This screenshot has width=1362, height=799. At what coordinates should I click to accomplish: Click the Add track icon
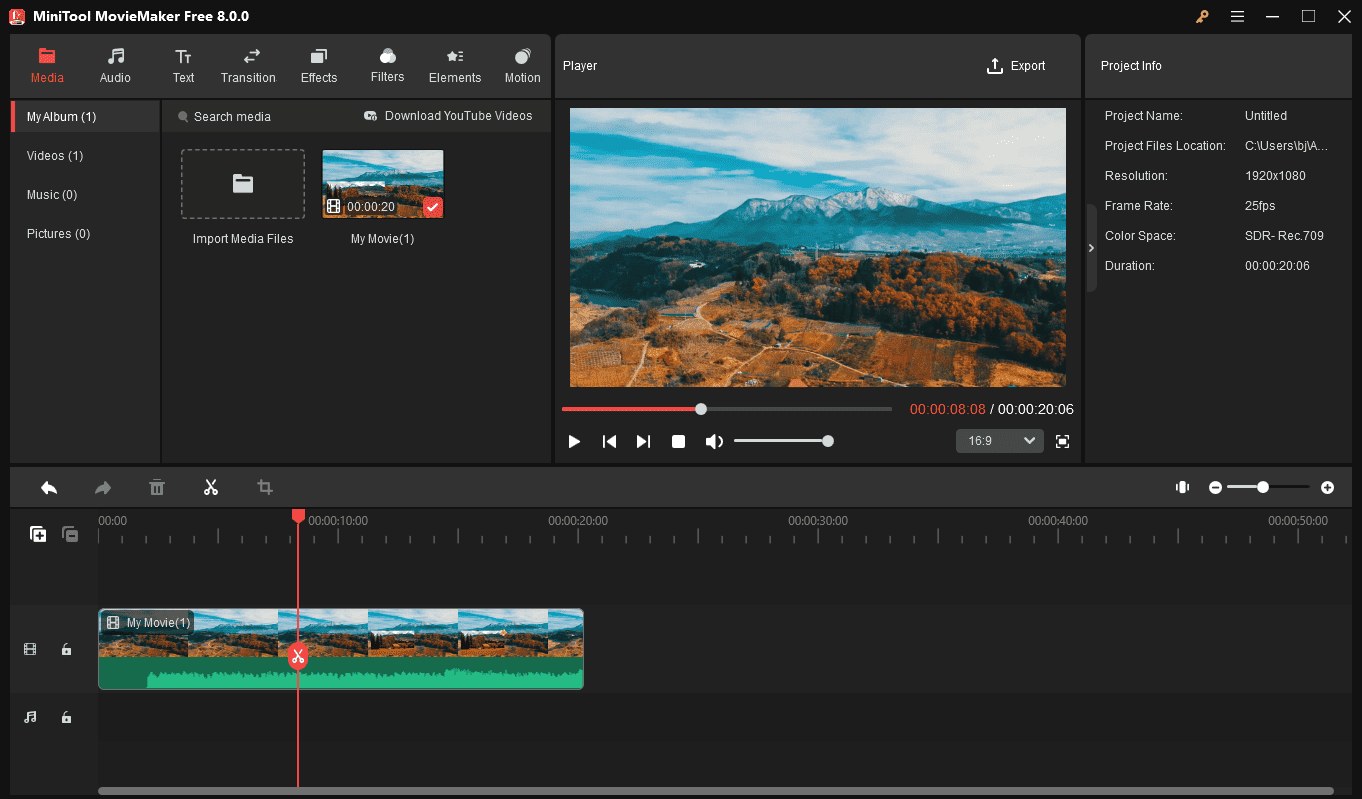point(38,534)
